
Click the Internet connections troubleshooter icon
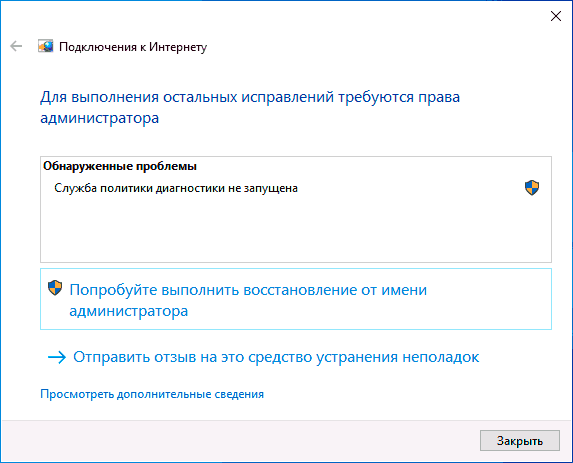[46, 46]
